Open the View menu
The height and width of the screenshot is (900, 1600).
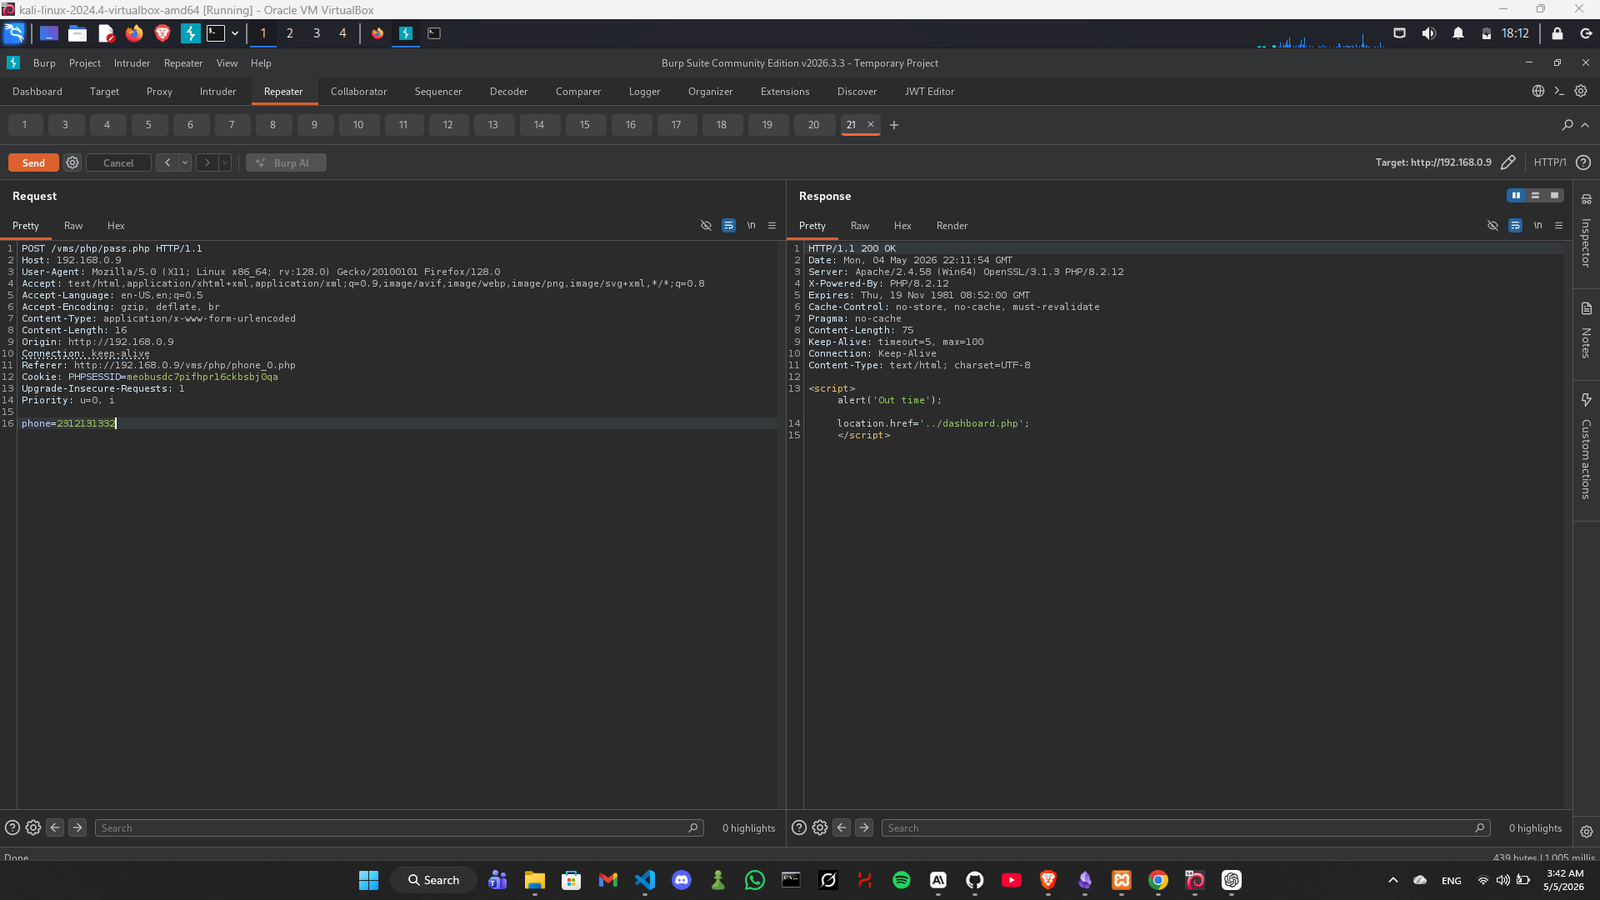pyautogui.click(x=227, y=63)
